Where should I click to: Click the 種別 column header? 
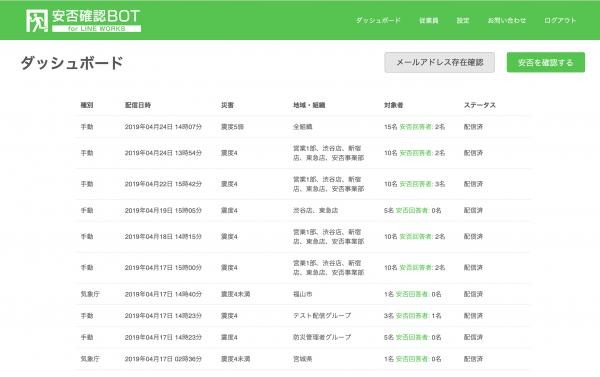tap(86, 105)
